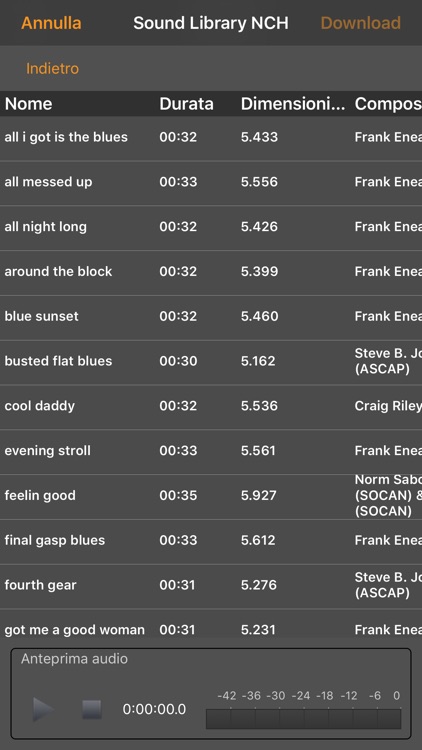Screen dimensions: 422x750
Task: Choose the all night long sound
Action: (x=211, y=227)
